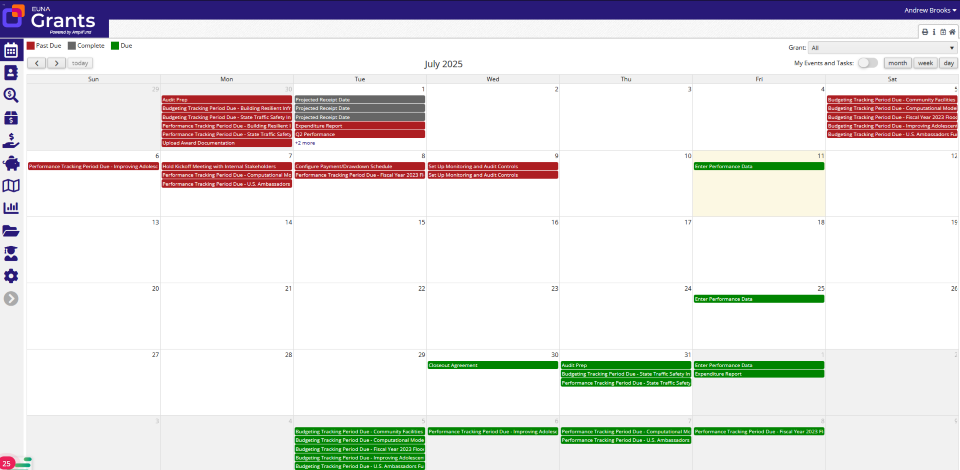Click the piggy bank sidebar icon

click(11, 163)
